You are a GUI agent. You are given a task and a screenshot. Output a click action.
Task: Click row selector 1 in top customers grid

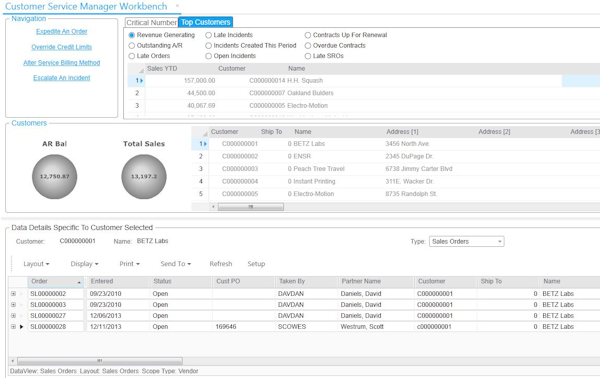click(137, 81)
